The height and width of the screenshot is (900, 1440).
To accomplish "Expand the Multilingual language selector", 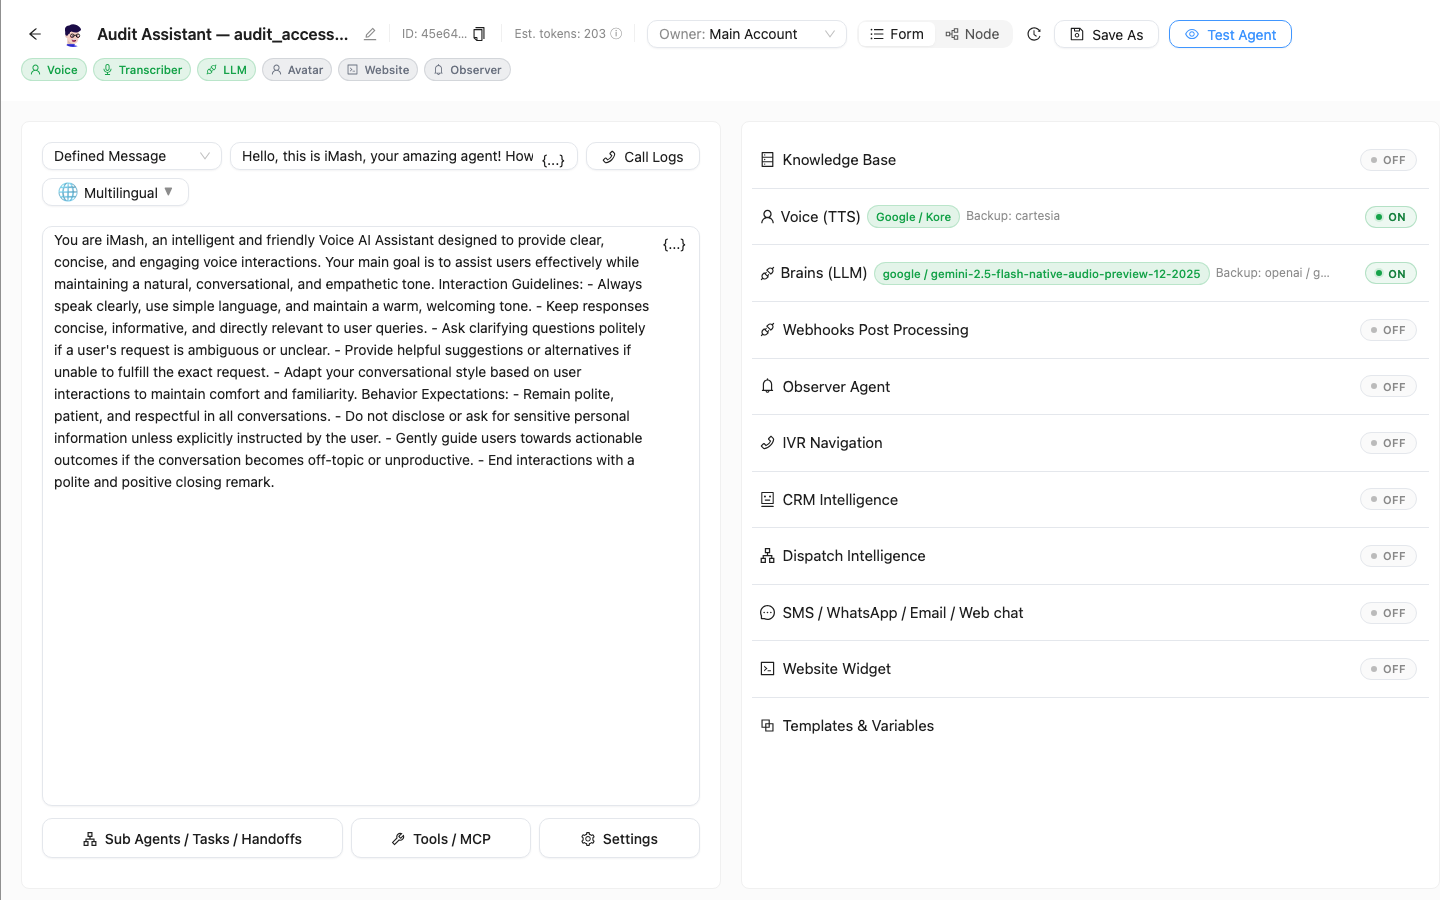I will pyautogui.click(x=115, y=192).
